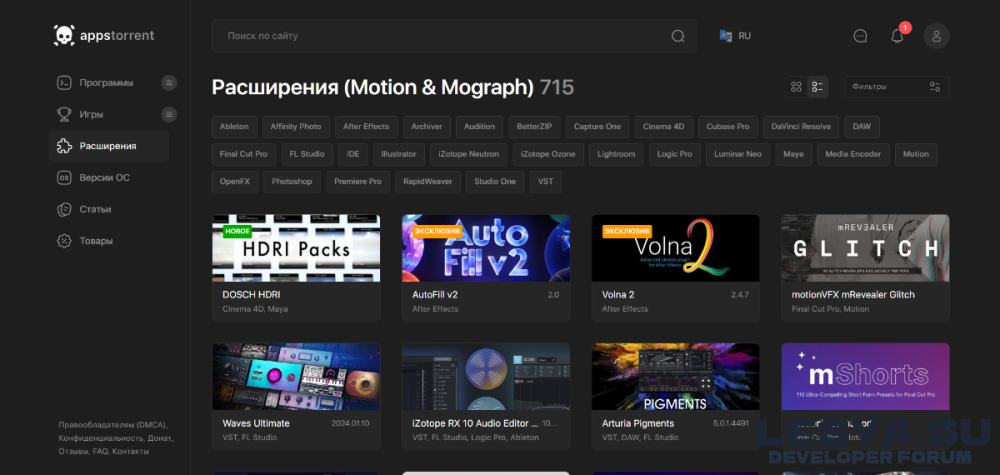The image size is (1000, 475).
Task: Click the search magnifier icon
Action: (678, 36)
